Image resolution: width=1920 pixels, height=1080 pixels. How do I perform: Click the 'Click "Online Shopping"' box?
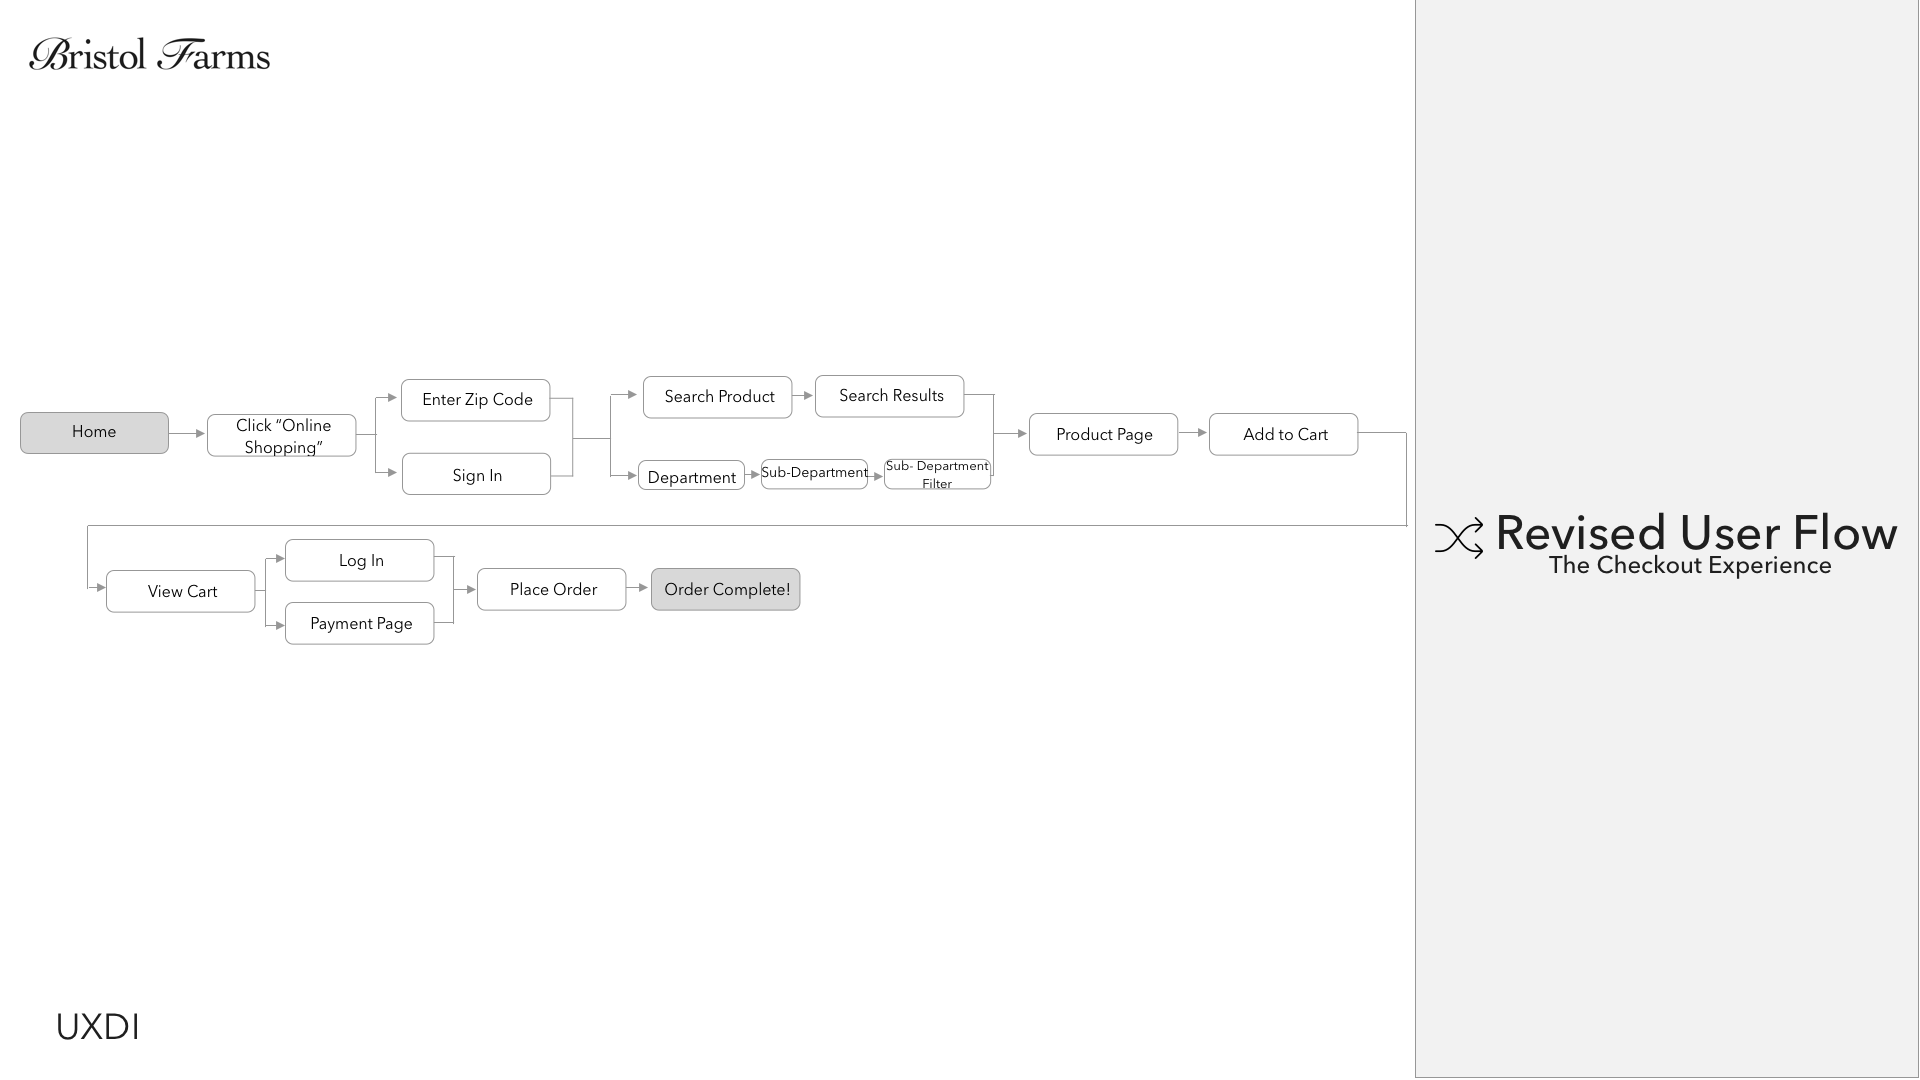[282, 436]
